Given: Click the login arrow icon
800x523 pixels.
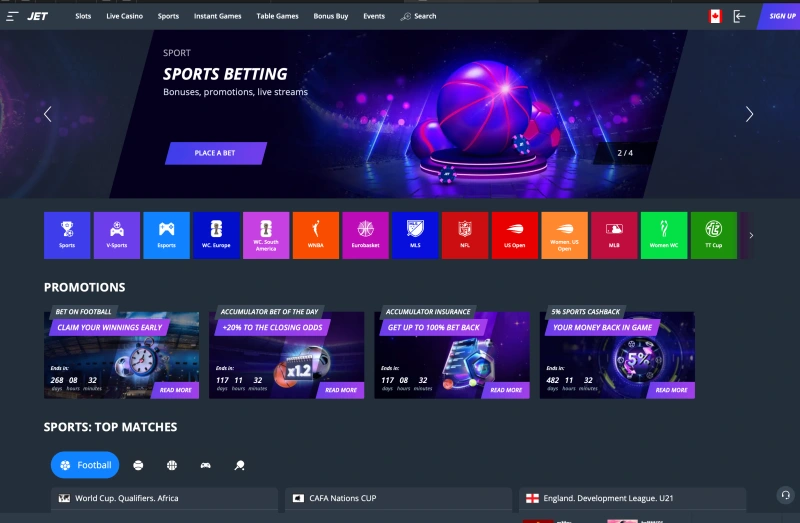Looking at the screenshot, I should pos(740,16).
